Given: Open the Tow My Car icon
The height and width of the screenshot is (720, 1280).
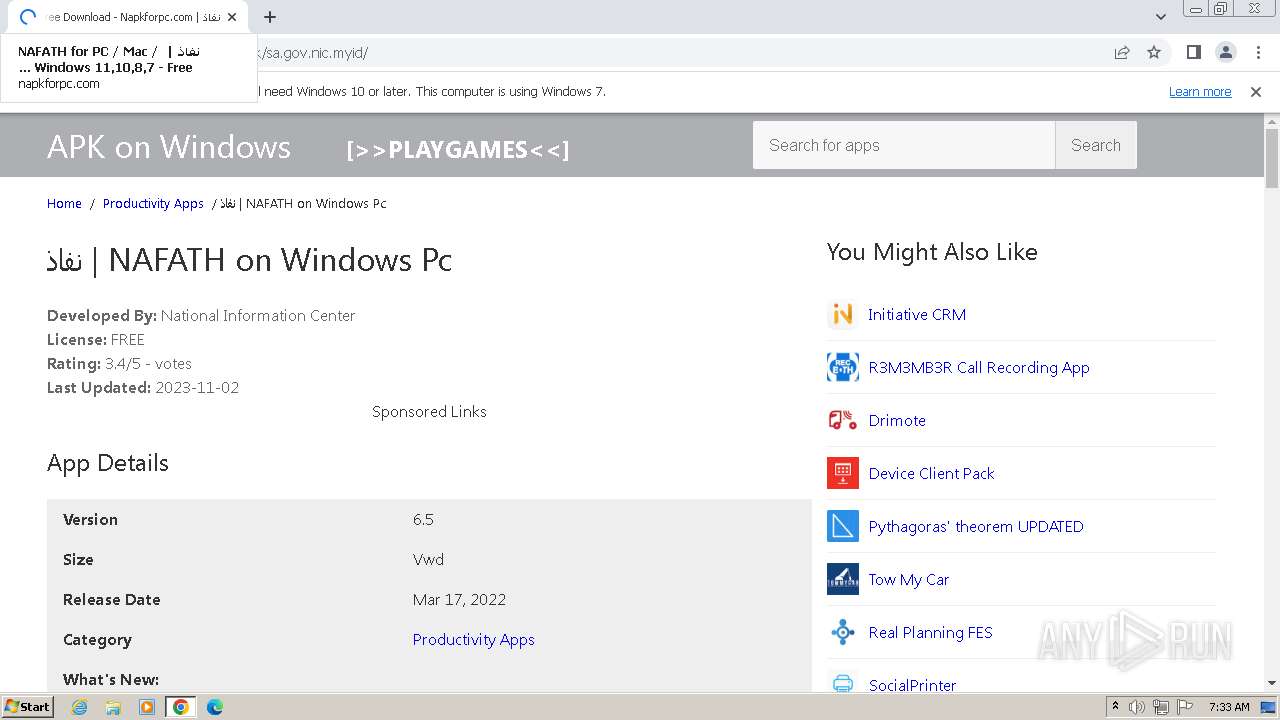Looking at the screenshot, I should [x=842, y=579].
